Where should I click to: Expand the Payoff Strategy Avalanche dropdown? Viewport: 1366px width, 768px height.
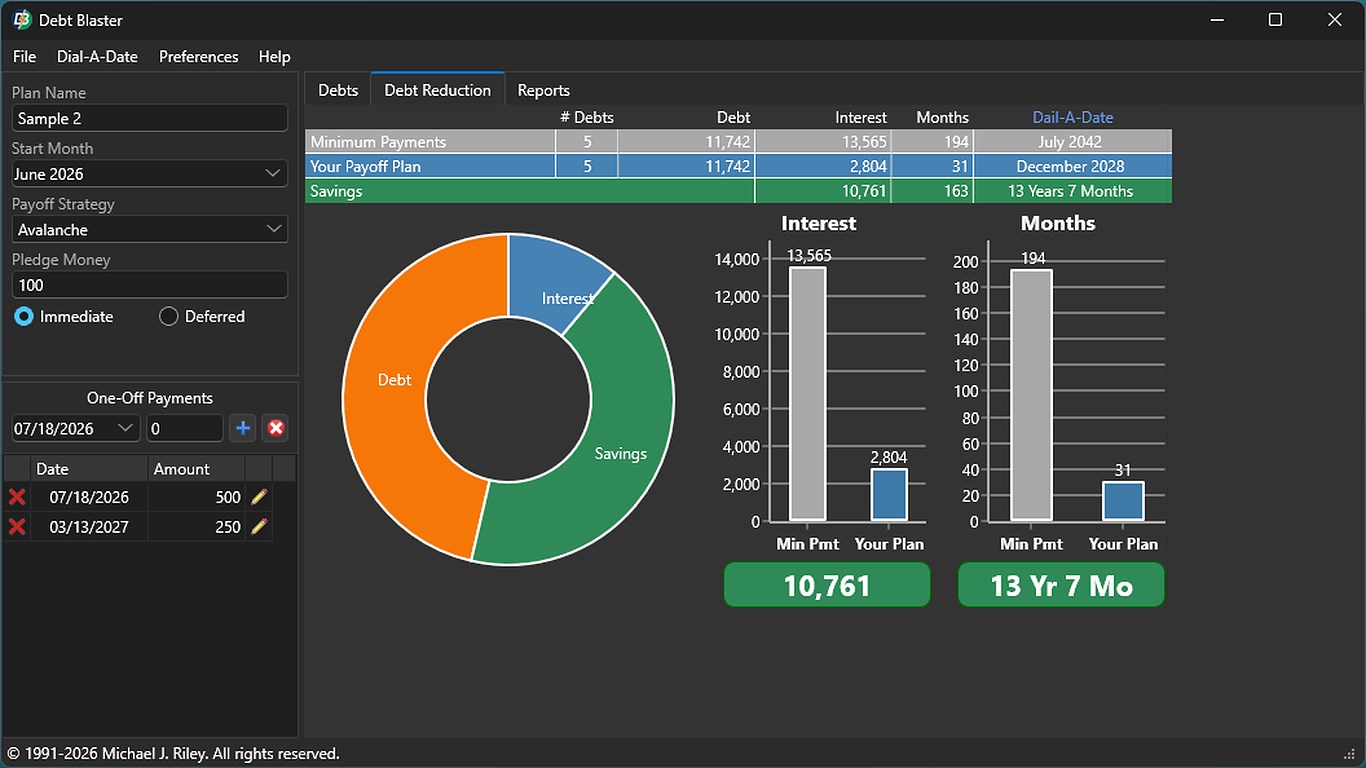[x=150, y=230]
